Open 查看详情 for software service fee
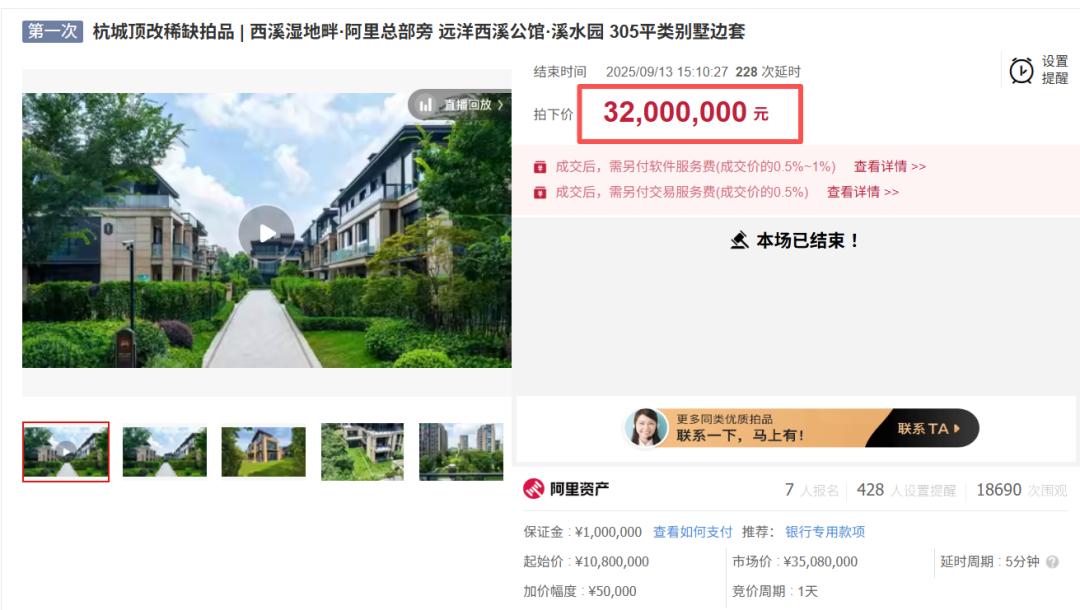Screen dimensions: 1080x610 890,167
